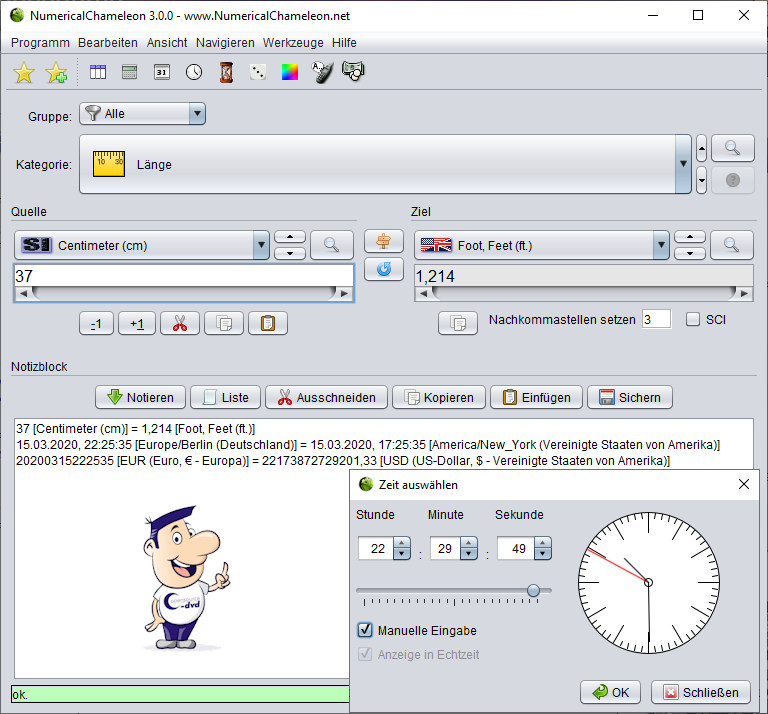
Task: Open the color spectrum picker icon
Action: click(290, 72)
